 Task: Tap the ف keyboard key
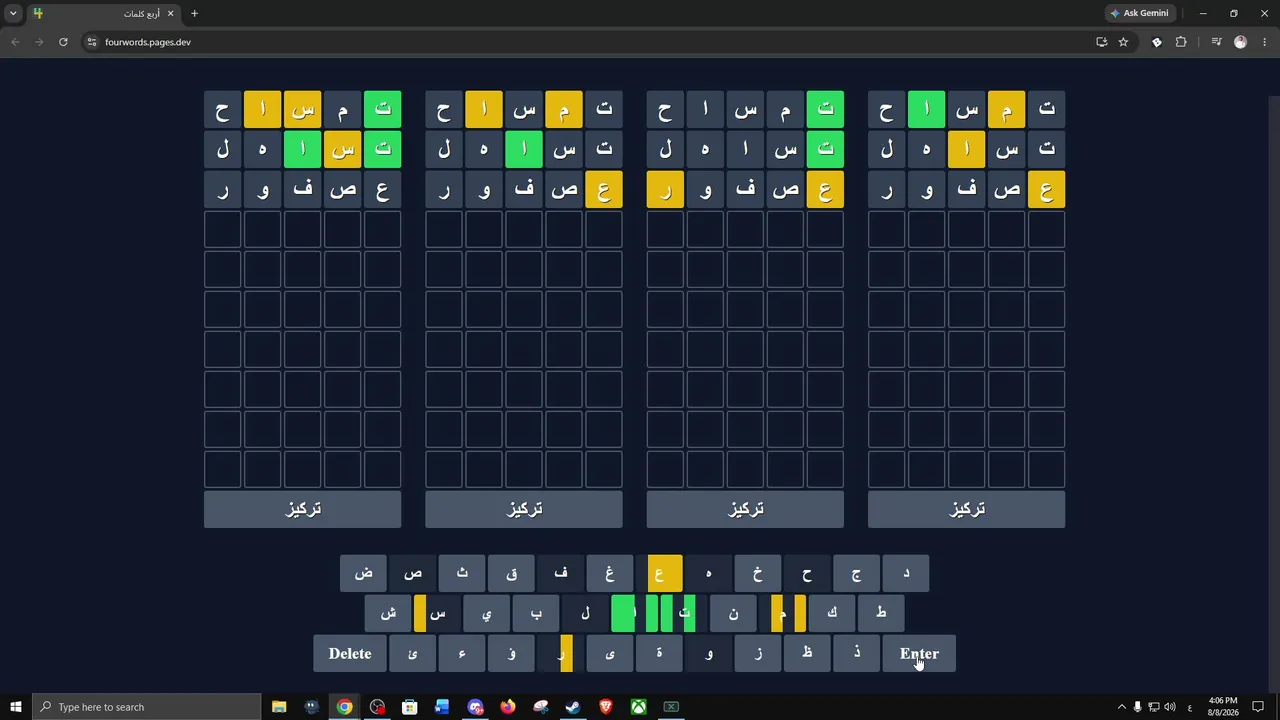pyautogui.click(x=560, y=573)
